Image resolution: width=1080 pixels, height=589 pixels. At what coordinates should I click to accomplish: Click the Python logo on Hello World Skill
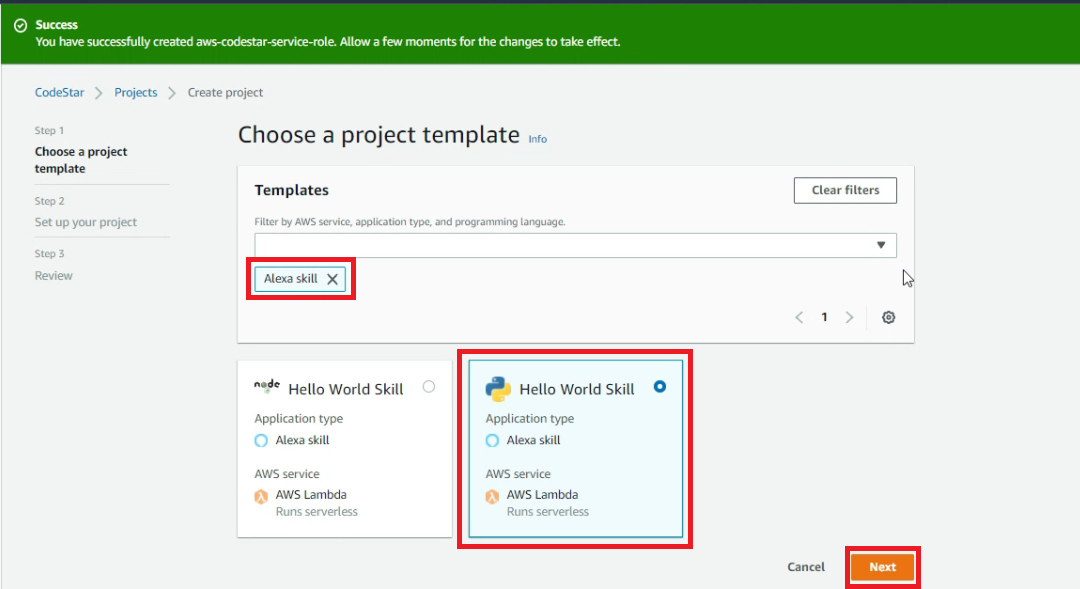(498, 389)
